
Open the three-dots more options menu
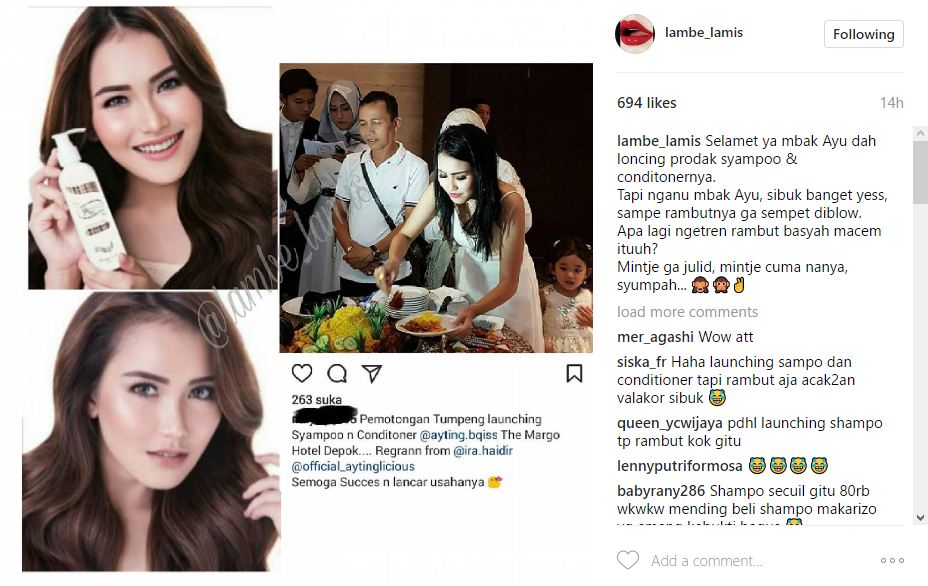pos(892,561)
